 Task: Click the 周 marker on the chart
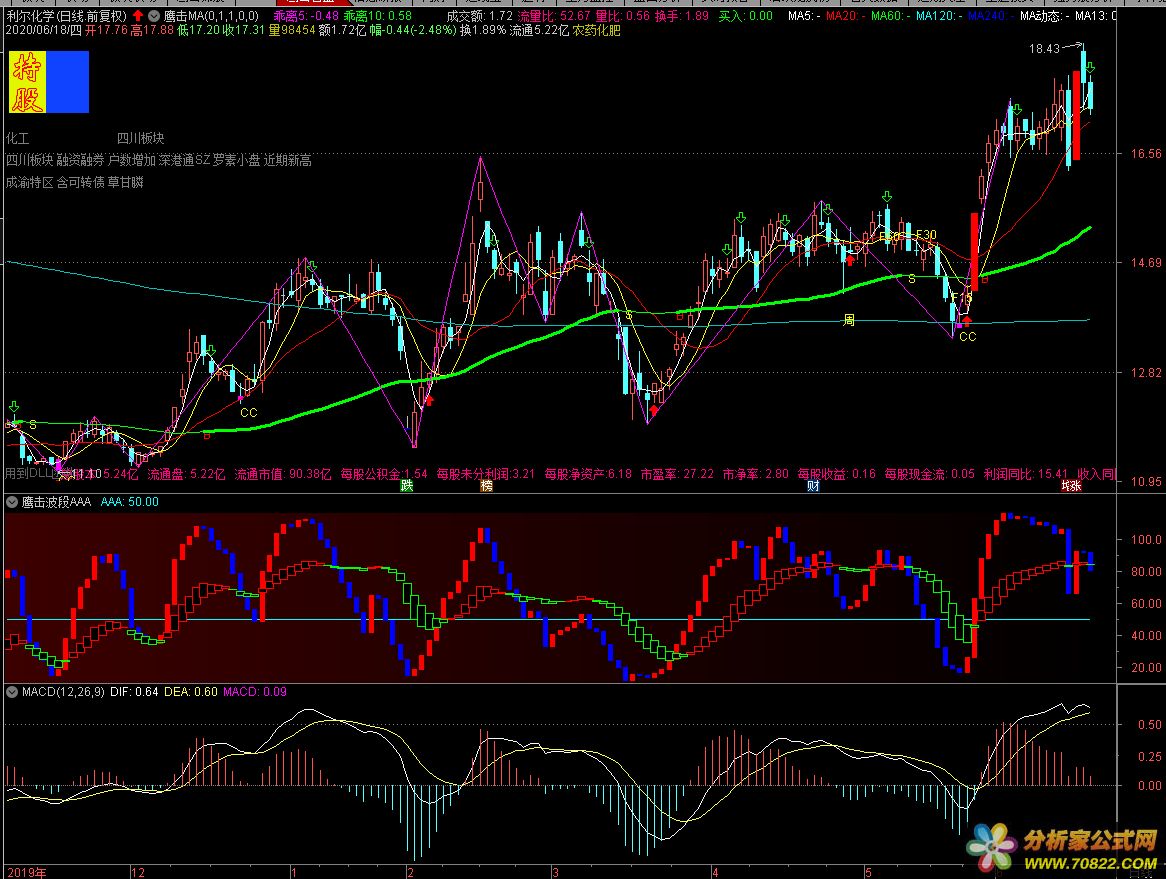coord(848,320)
